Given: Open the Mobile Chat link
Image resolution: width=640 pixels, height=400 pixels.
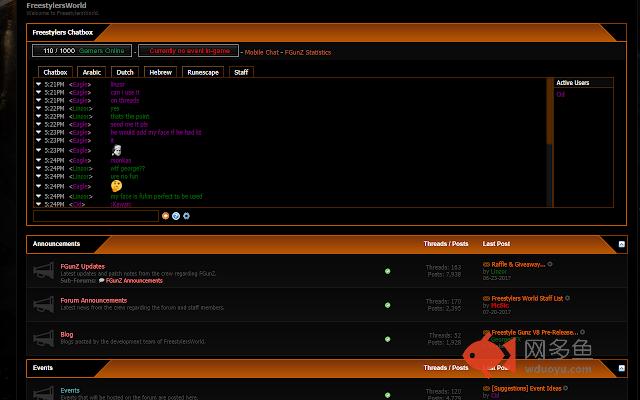Looking at the screenshot, I should tap(262, 52).
